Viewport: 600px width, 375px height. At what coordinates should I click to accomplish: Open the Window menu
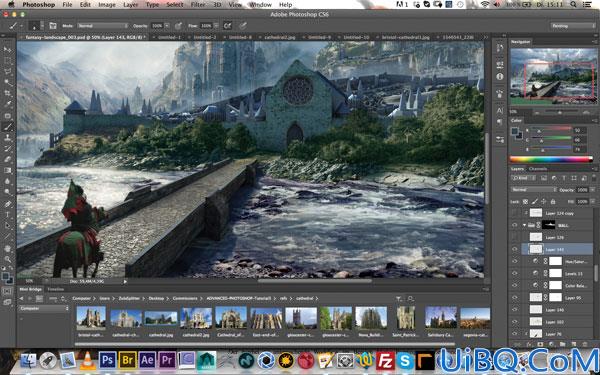click(x=260, y=5)
